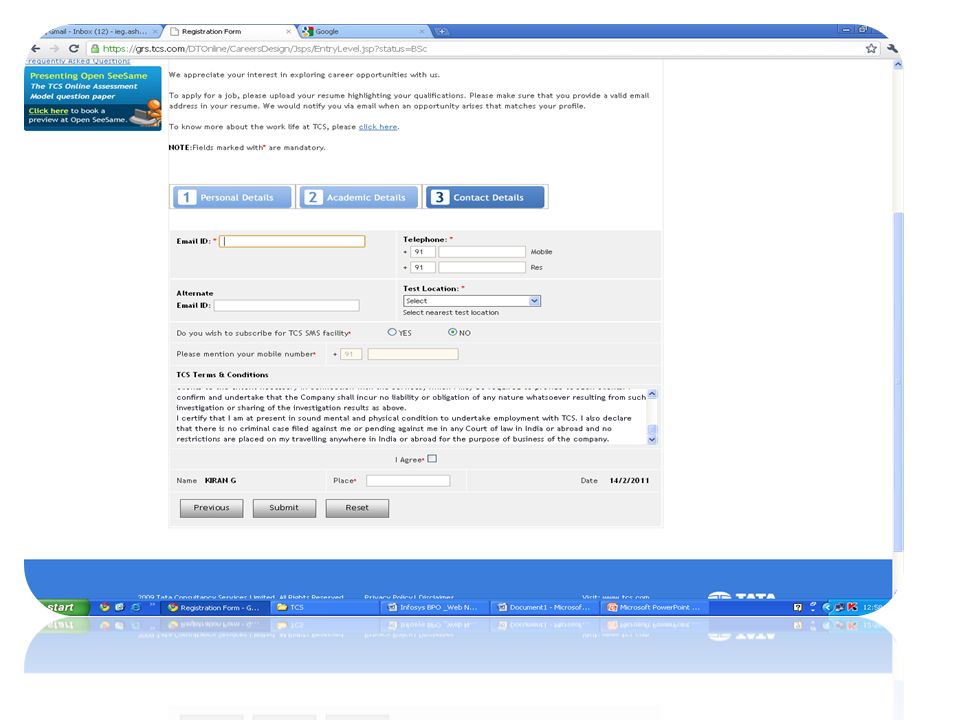960x720 pixels.
Task: Open Document1 Microsoft Word taskbar item
Action: coord(543,607)
